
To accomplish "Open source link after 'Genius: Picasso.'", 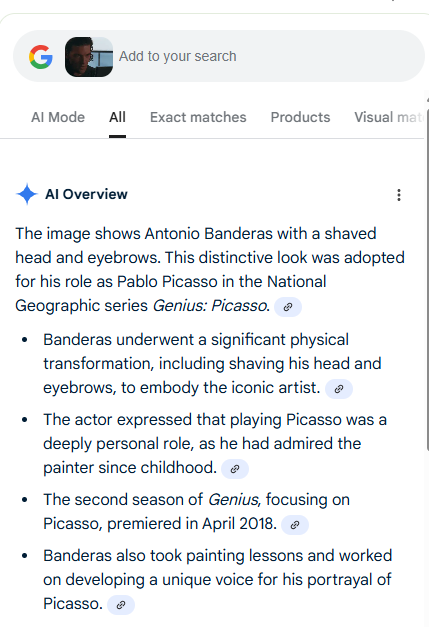I will point(288,307).
